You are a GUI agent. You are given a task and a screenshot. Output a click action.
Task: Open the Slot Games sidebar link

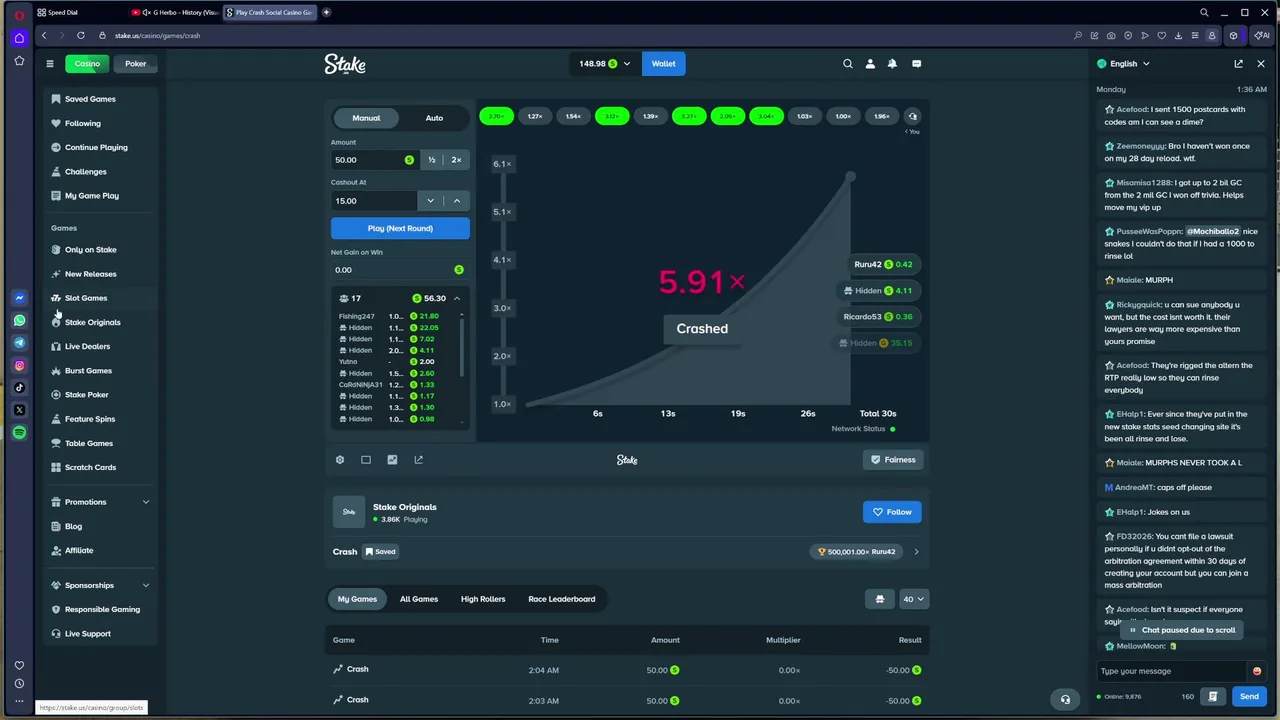click(x=86, y=298)
